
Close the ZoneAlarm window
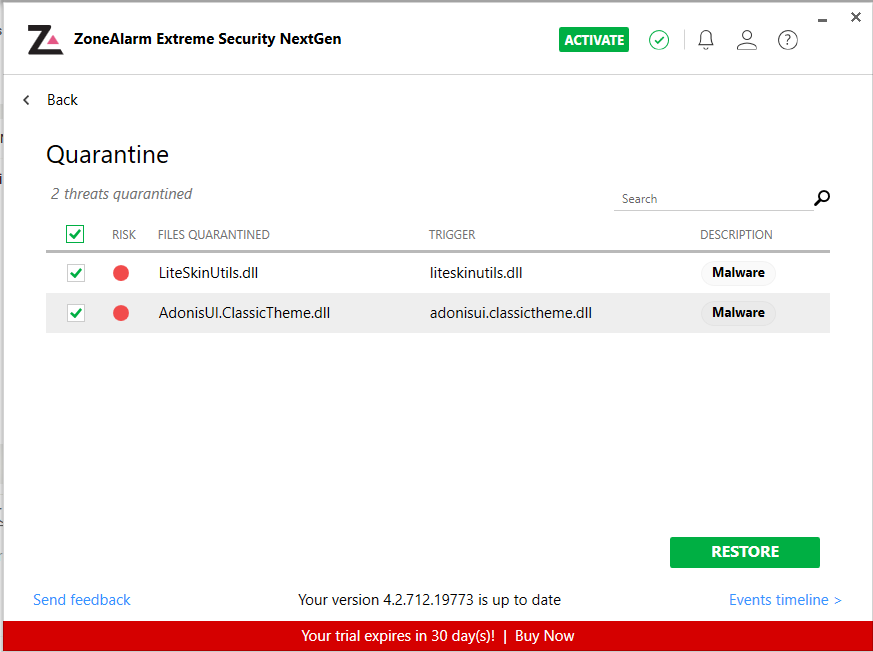pos(856,17)
